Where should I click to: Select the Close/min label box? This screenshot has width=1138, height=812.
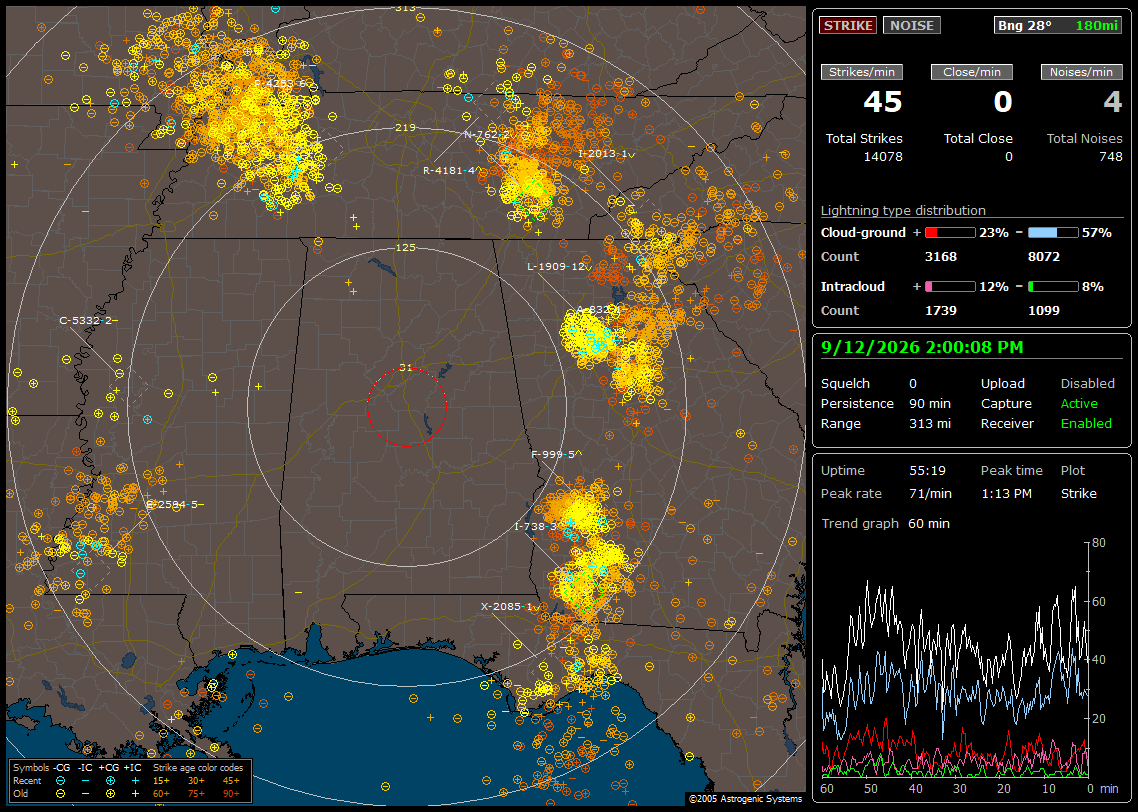[972, 72]
